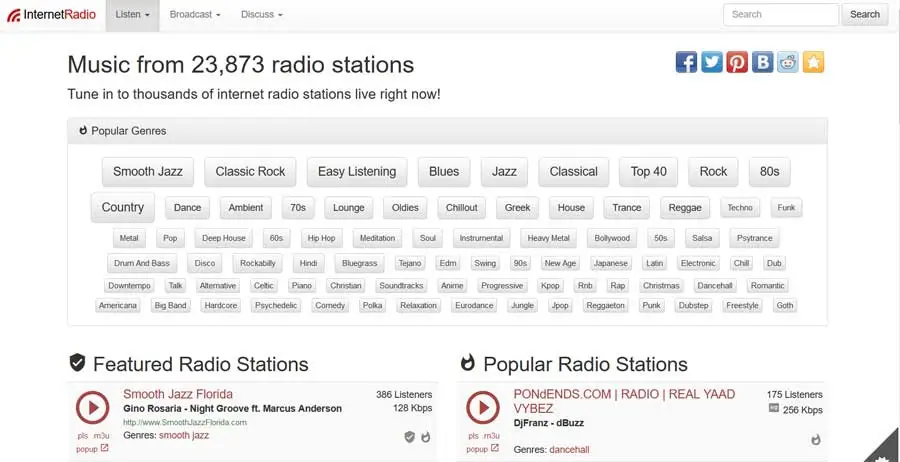The width and height of the screenshot is (900, 462).
Task: Open popup player icon for PONdENDS.COM
Action: point(495,448)
